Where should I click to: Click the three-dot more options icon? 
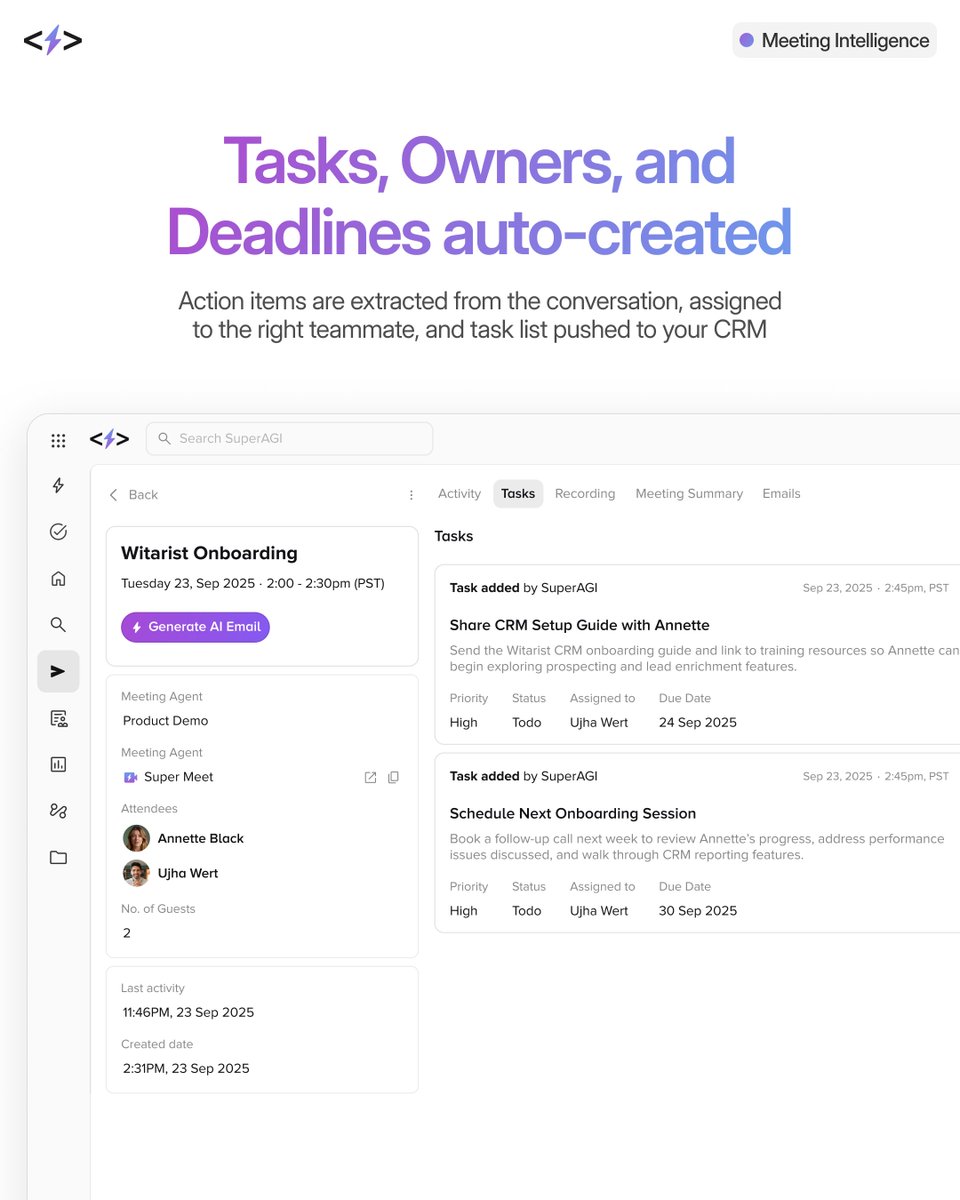pyautogui.click(x=411, y=495)
